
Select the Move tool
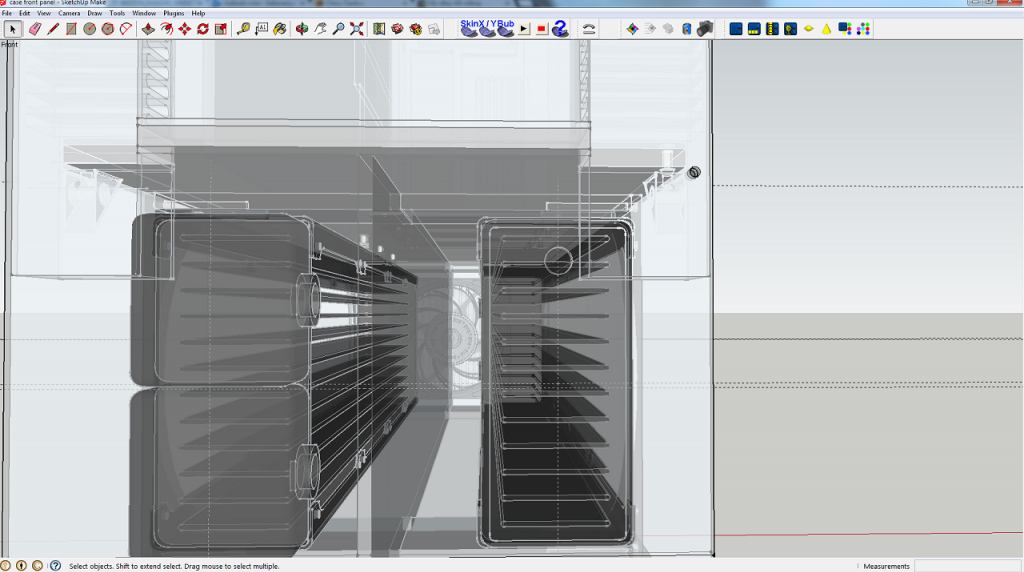185,29
